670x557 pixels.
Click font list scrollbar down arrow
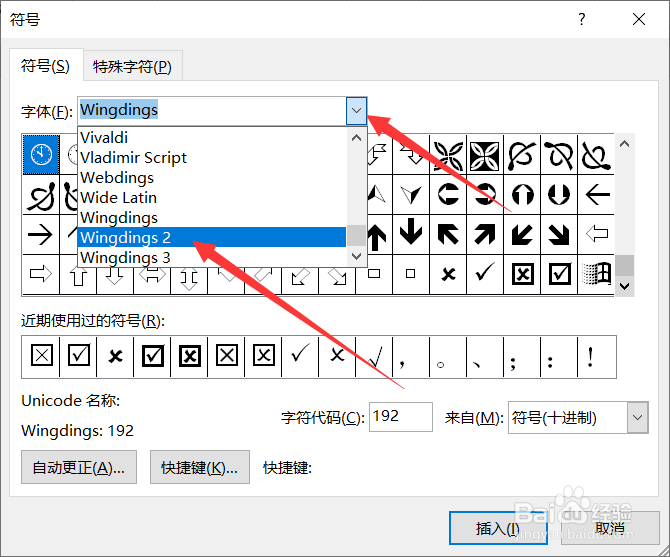pyautogui.click(x=356, y=256)
